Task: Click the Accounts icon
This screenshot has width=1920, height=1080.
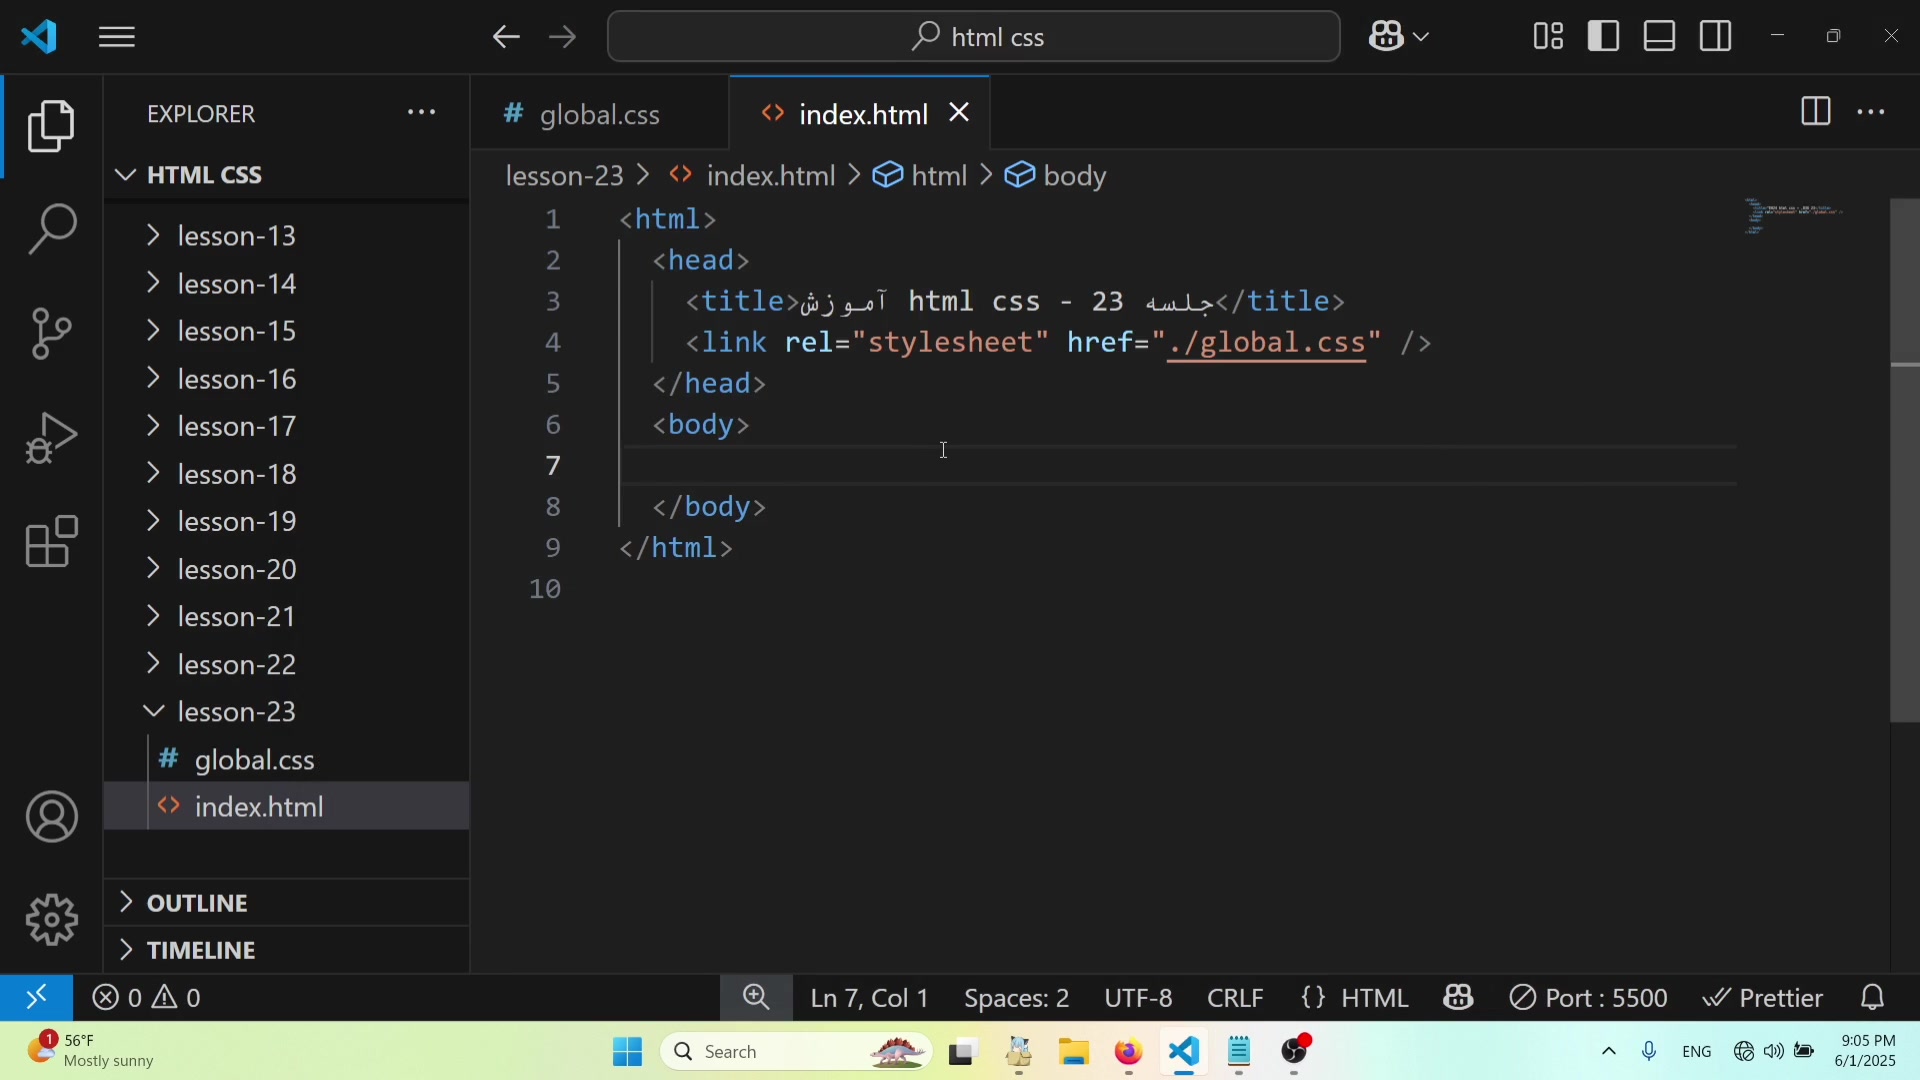Action: (x=52, y=817)
